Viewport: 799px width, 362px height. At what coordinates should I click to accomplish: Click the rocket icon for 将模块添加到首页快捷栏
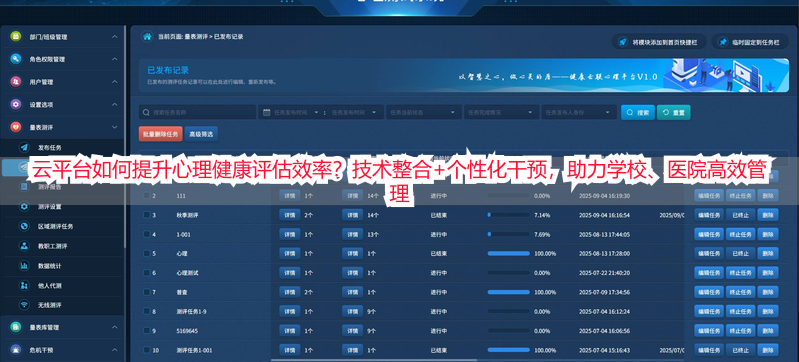pyautogui.click(x=622, y=42)
